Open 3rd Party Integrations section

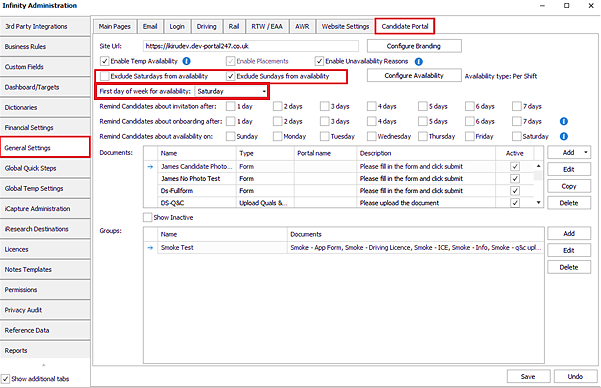(45, 26)
